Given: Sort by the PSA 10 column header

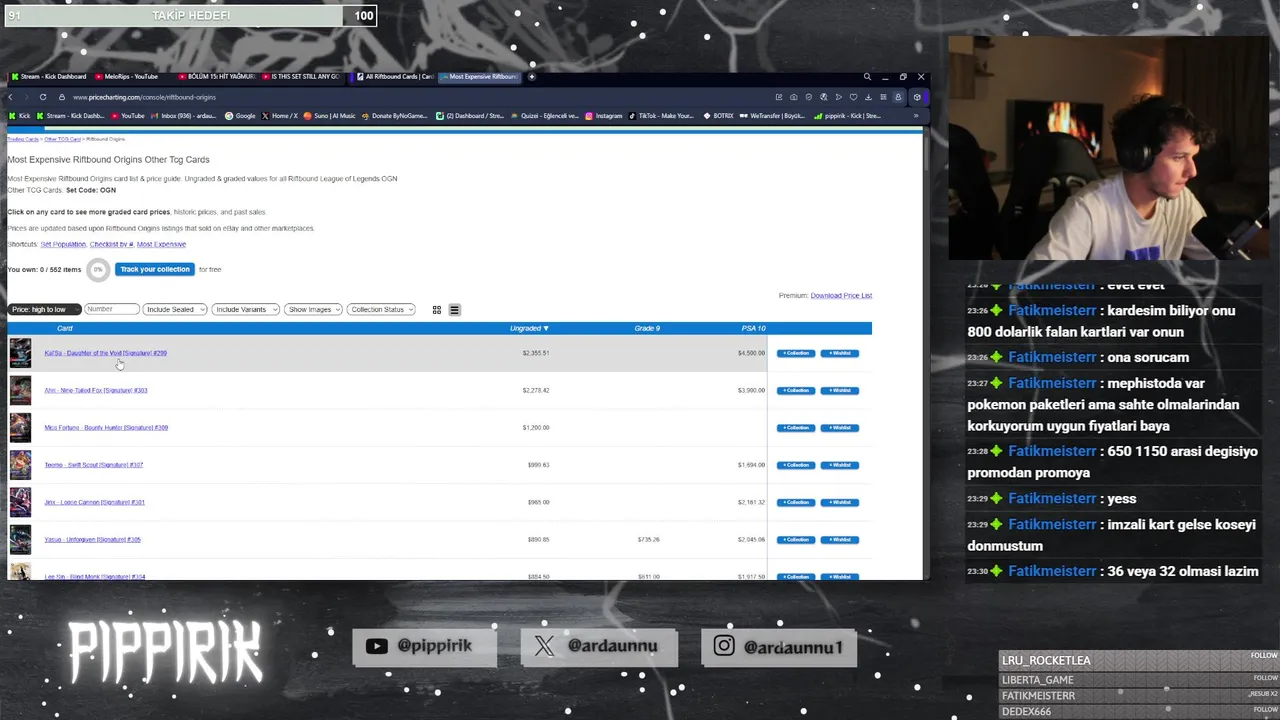Looking at the screenshot, I should coord(753,328).
